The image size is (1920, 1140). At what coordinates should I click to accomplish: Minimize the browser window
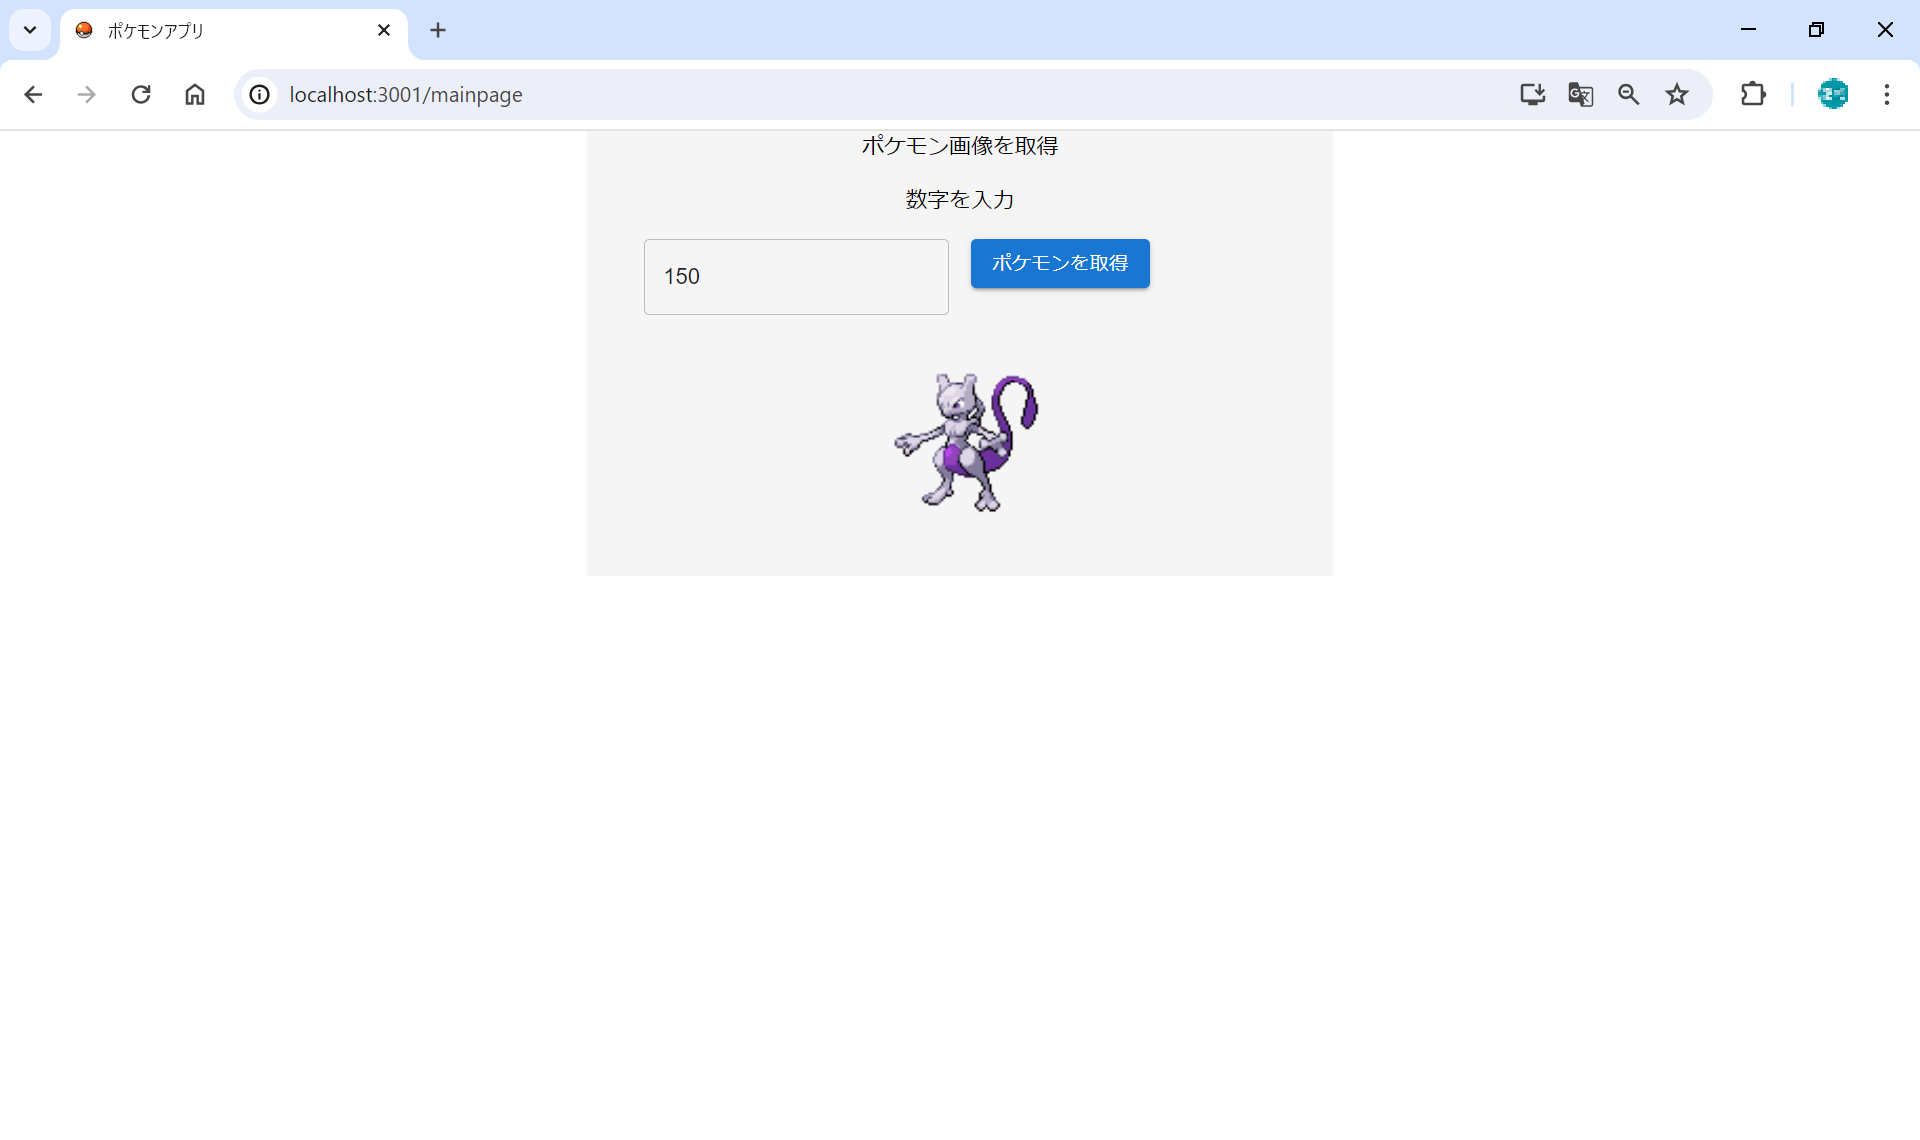[1748, 30]
